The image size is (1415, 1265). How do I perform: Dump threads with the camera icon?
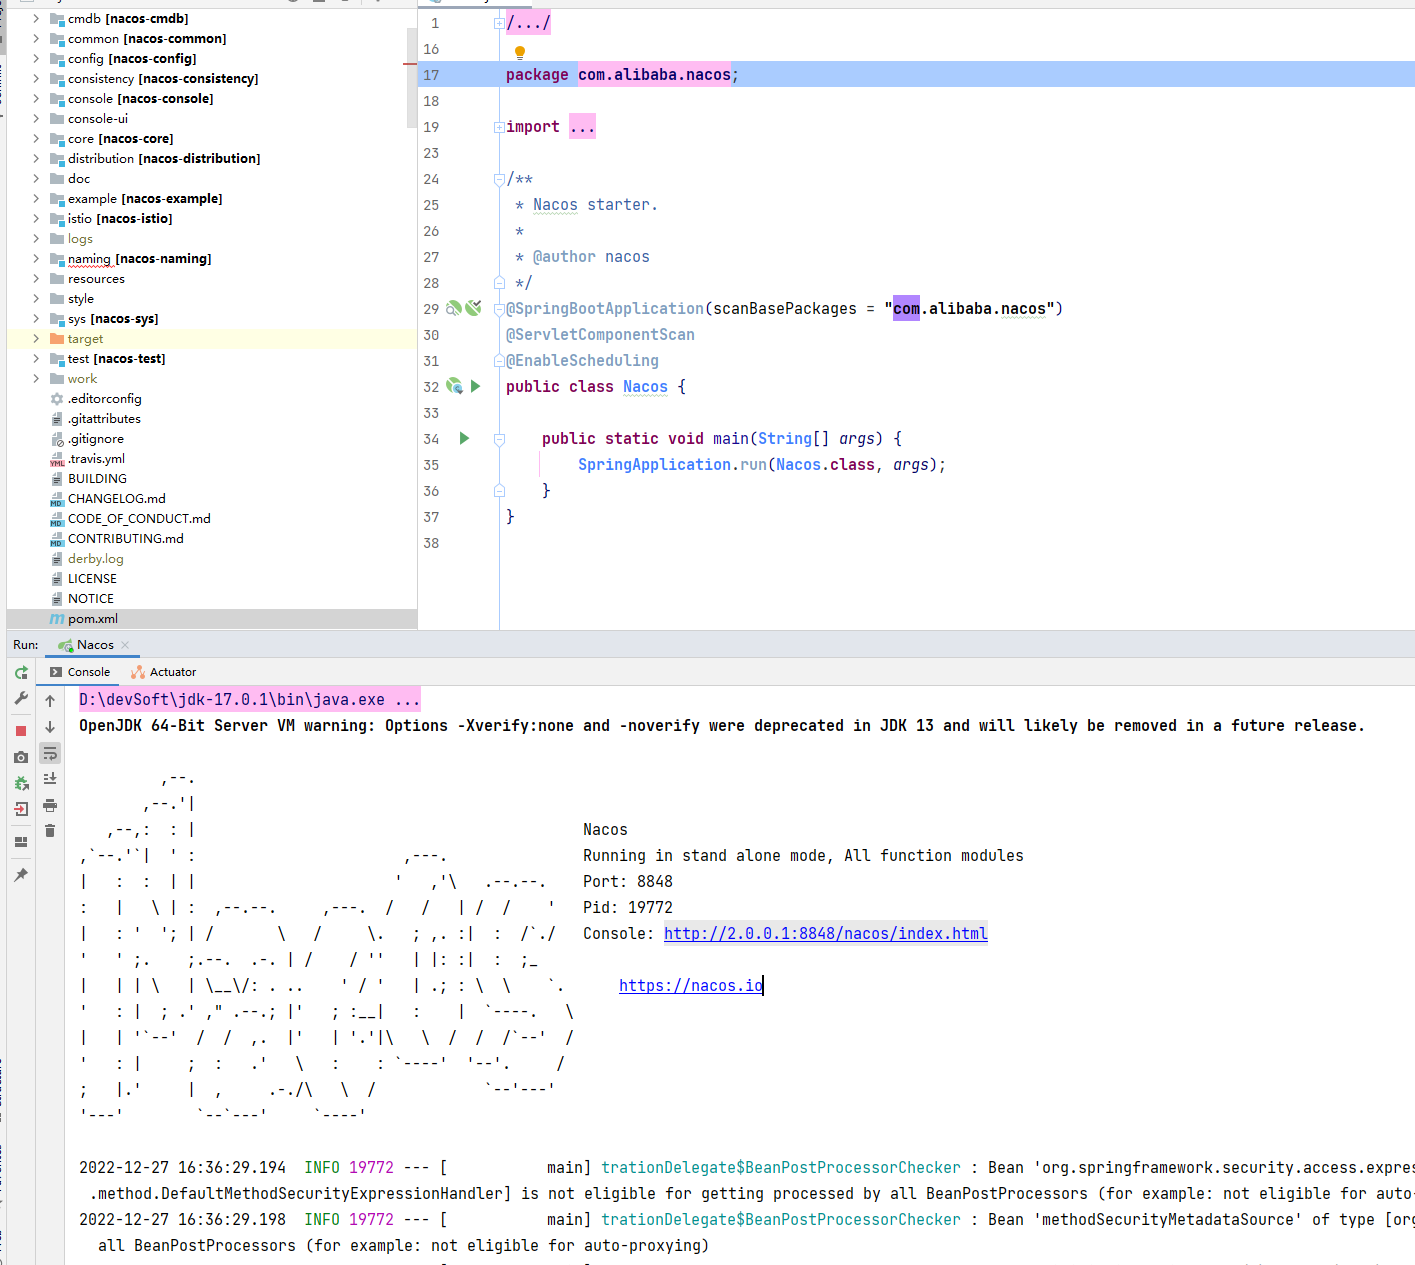[x=21, y=757]
